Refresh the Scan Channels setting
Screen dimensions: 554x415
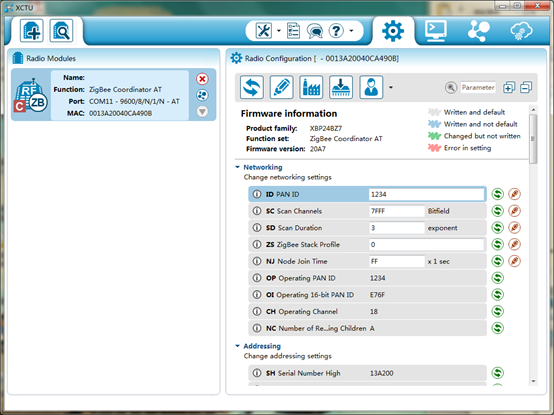[497, 211]
